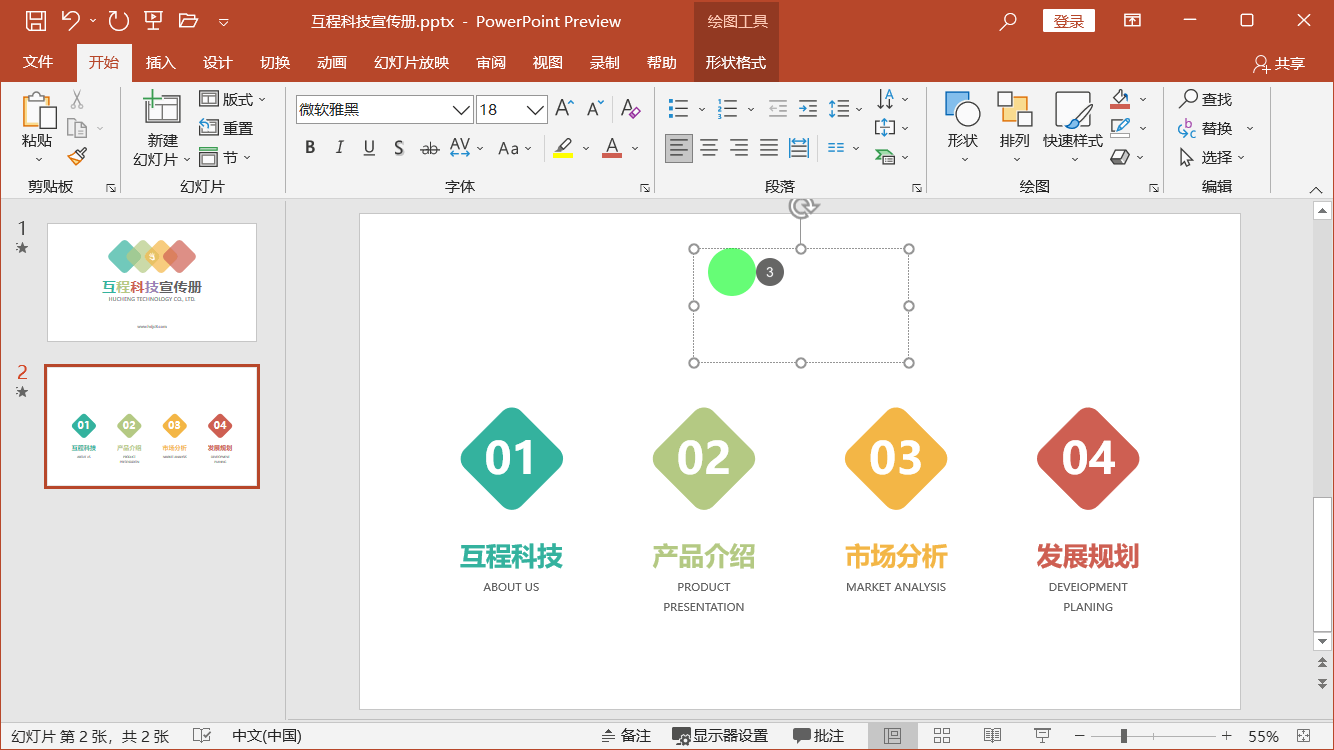
Task: Toggle Bold formatting
Action: 310,148
